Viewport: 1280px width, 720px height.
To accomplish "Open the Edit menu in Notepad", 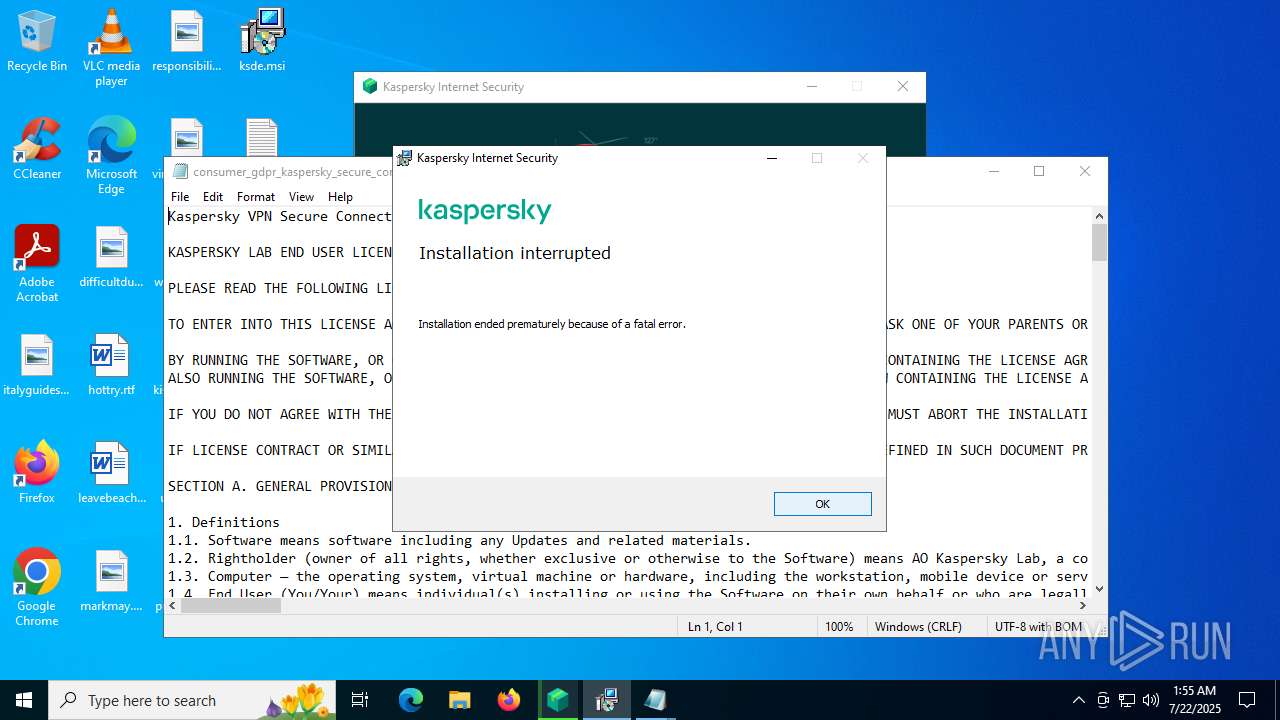I will [213, 197].
